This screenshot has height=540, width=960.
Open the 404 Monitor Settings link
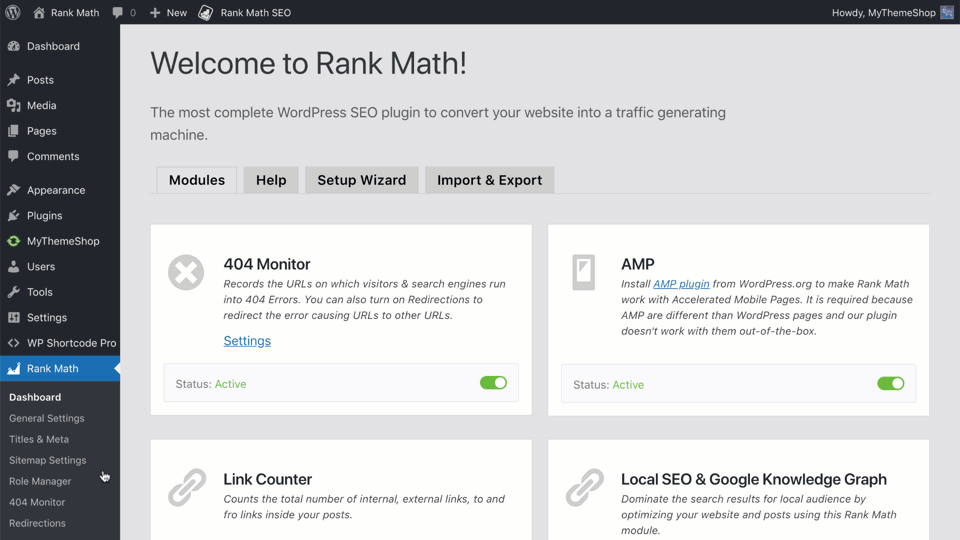[x=247, y=341]
